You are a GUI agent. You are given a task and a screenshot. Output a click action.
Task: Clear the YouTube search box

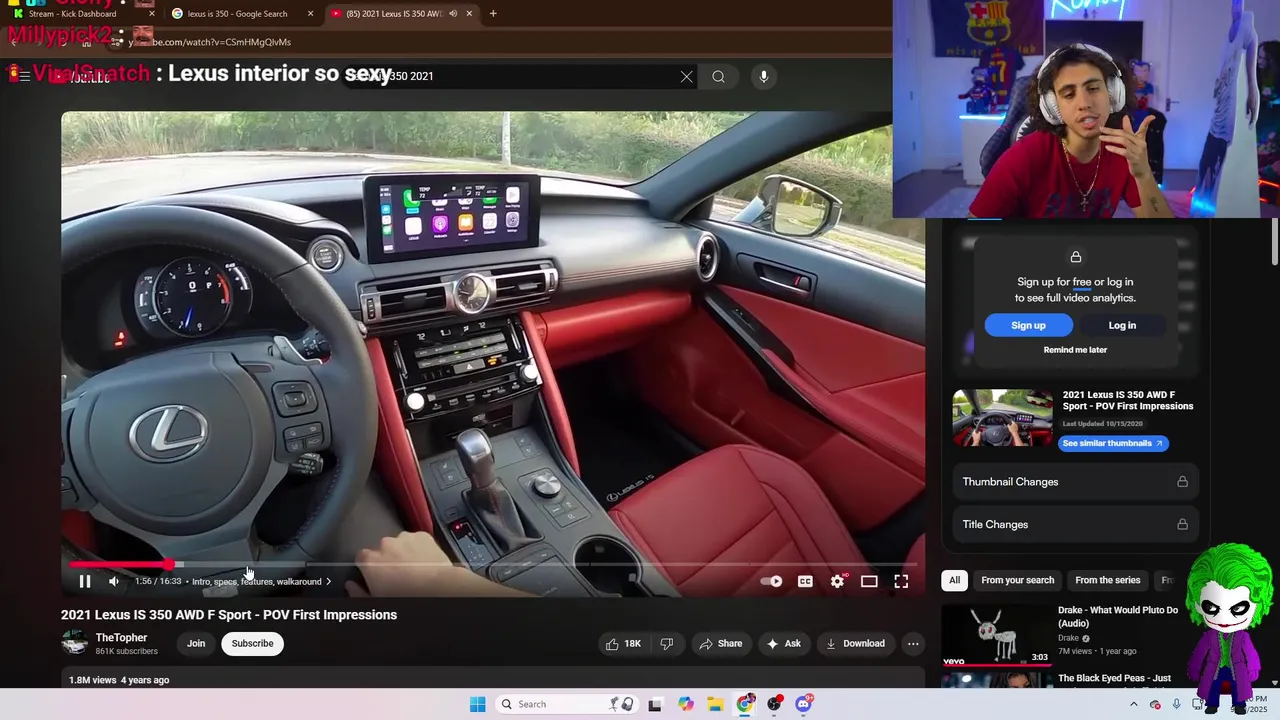[686, 76]
